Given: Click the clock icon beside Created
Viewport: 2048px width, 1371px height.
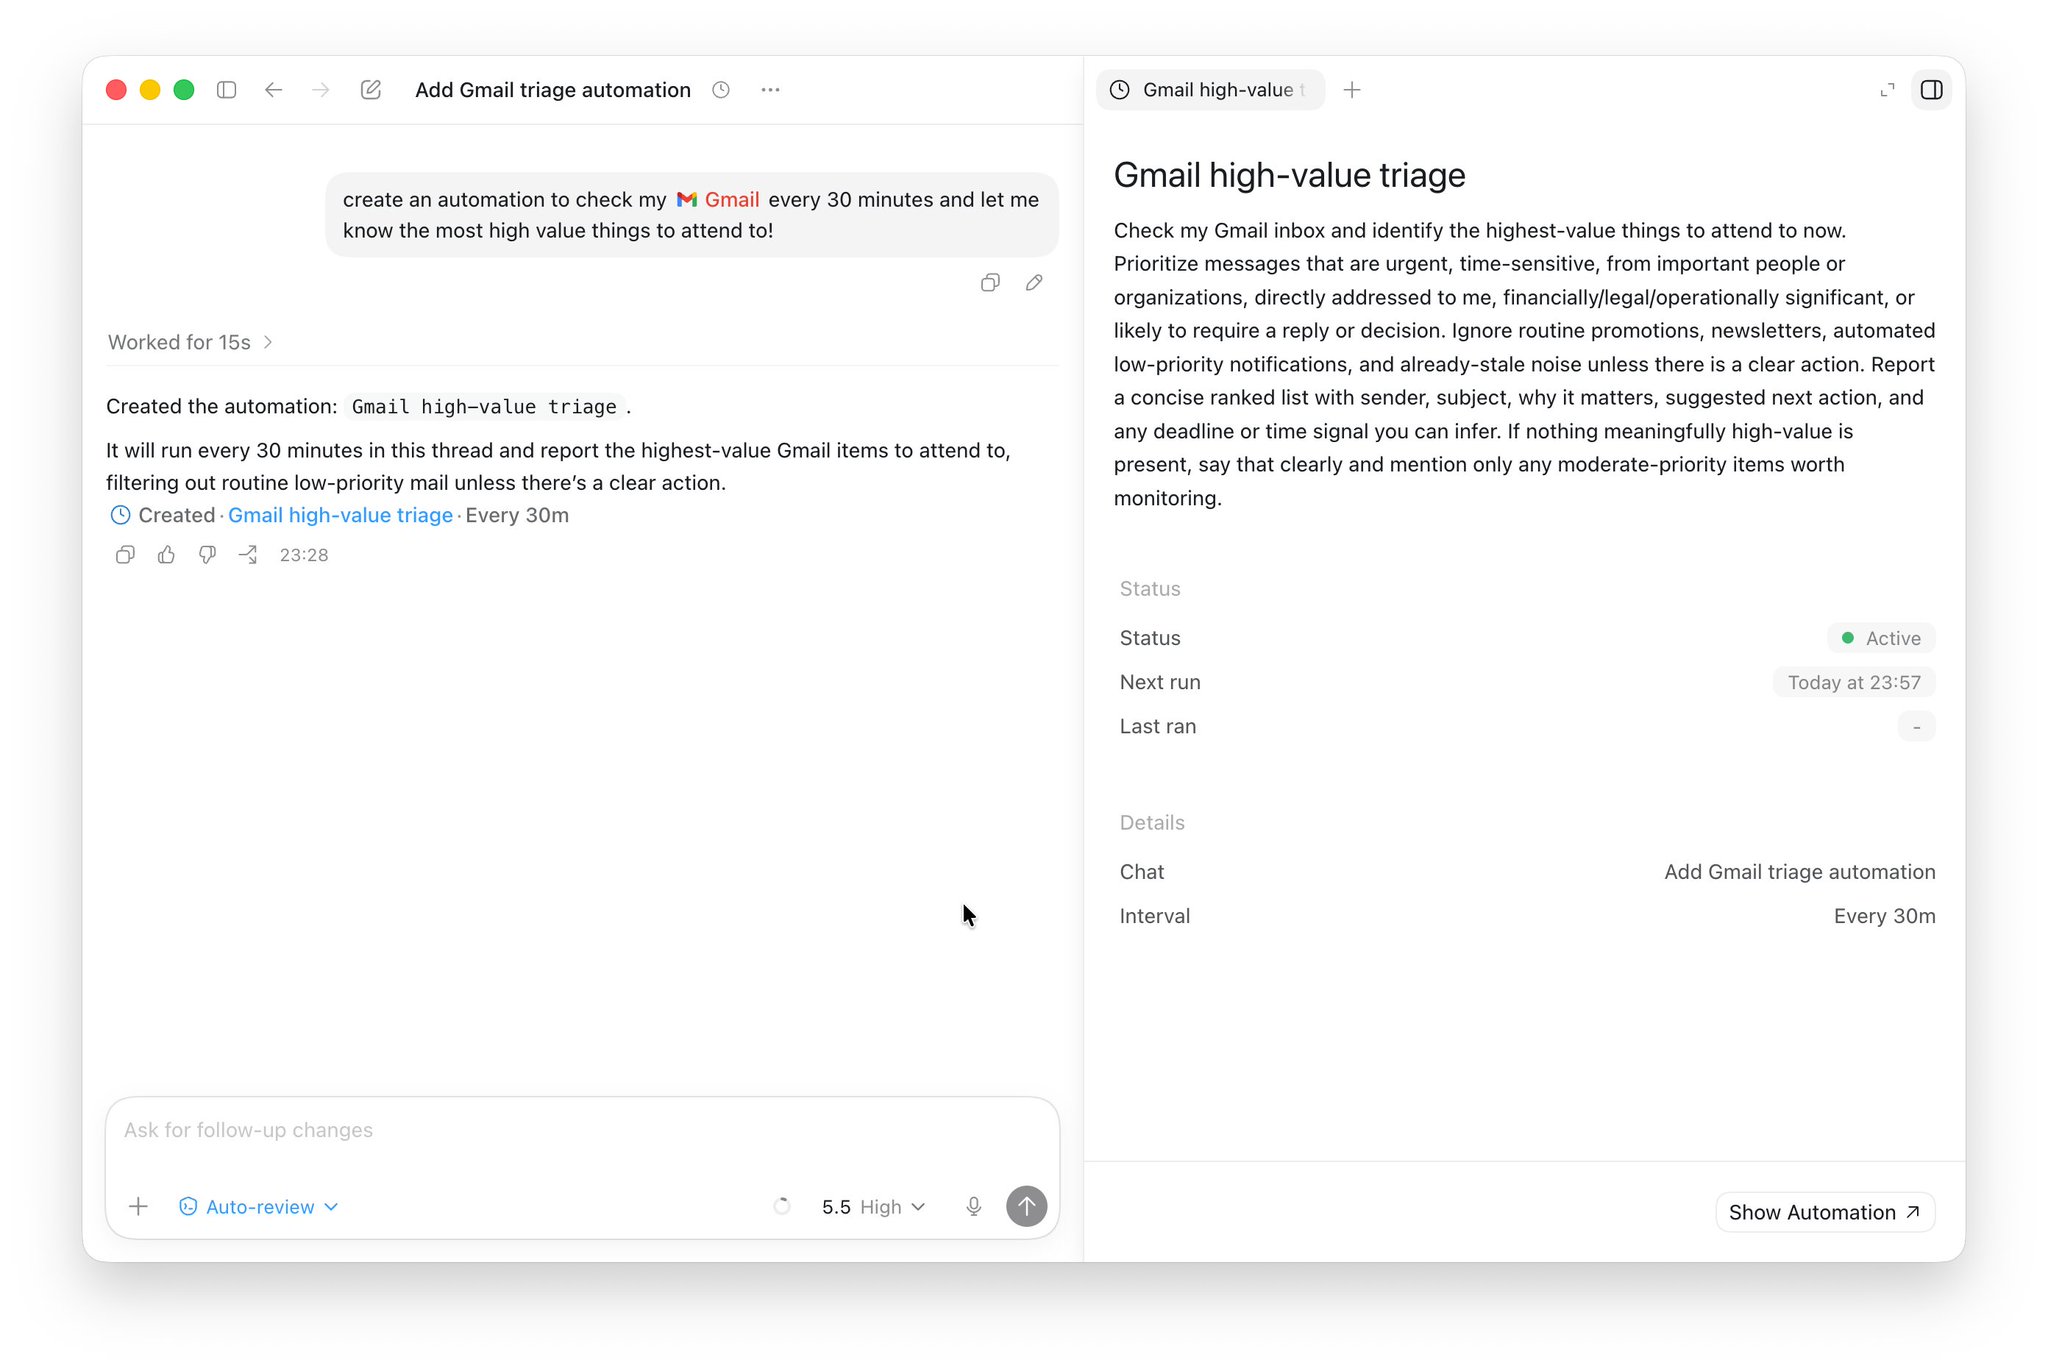Looking at the screenshot, I should [x=120, y=515].
